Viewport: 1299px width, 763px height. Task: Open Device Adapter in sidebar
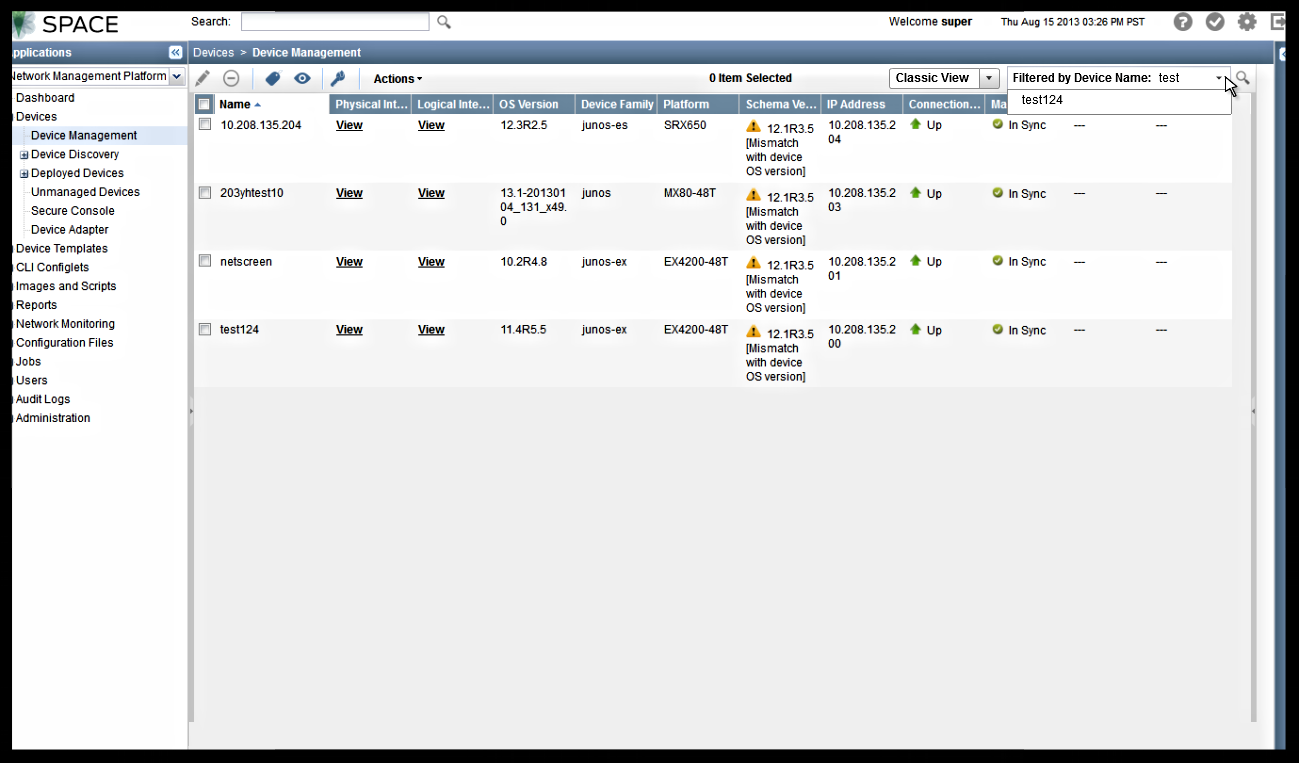(70, 230)
